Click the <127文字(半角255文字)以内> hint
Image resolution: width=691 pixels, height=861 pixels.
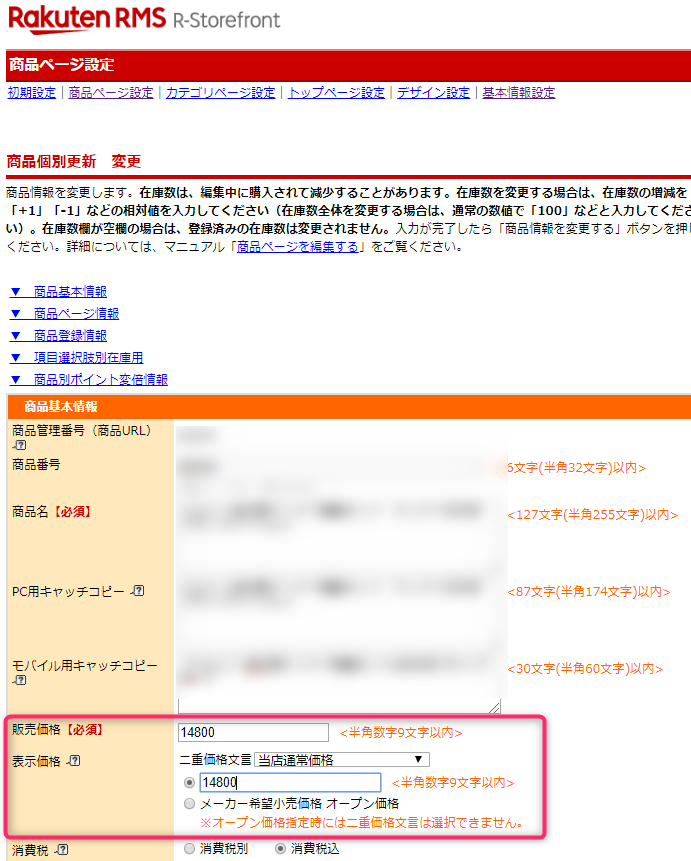(593, 515)
